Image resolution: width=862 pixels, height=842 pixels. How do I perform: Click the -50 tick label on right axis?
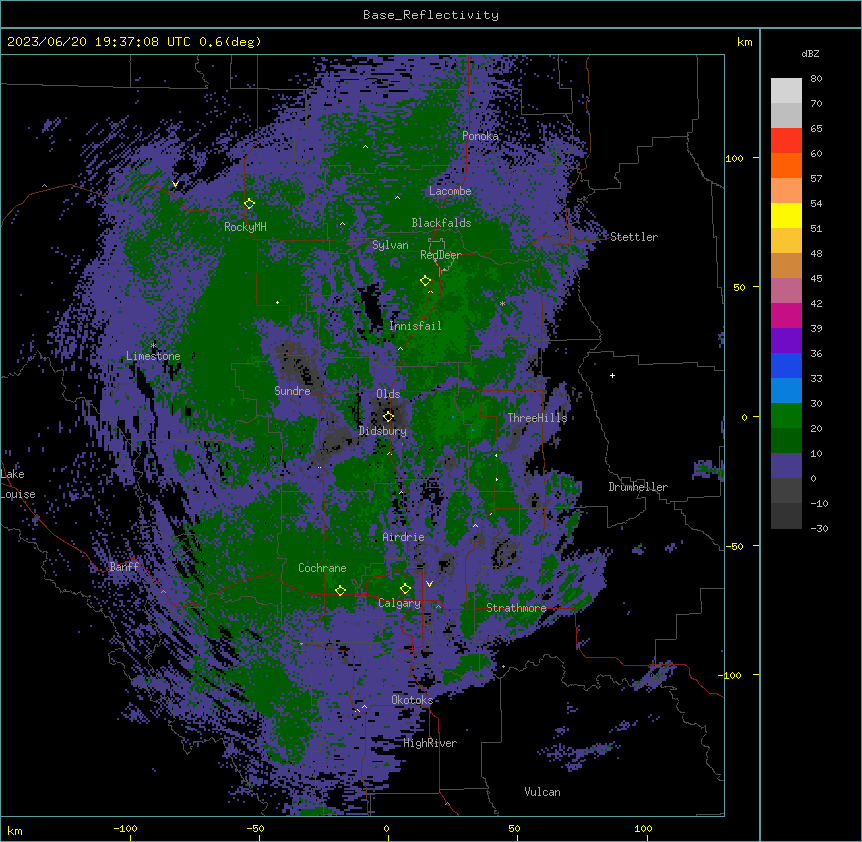click(734, 546)
